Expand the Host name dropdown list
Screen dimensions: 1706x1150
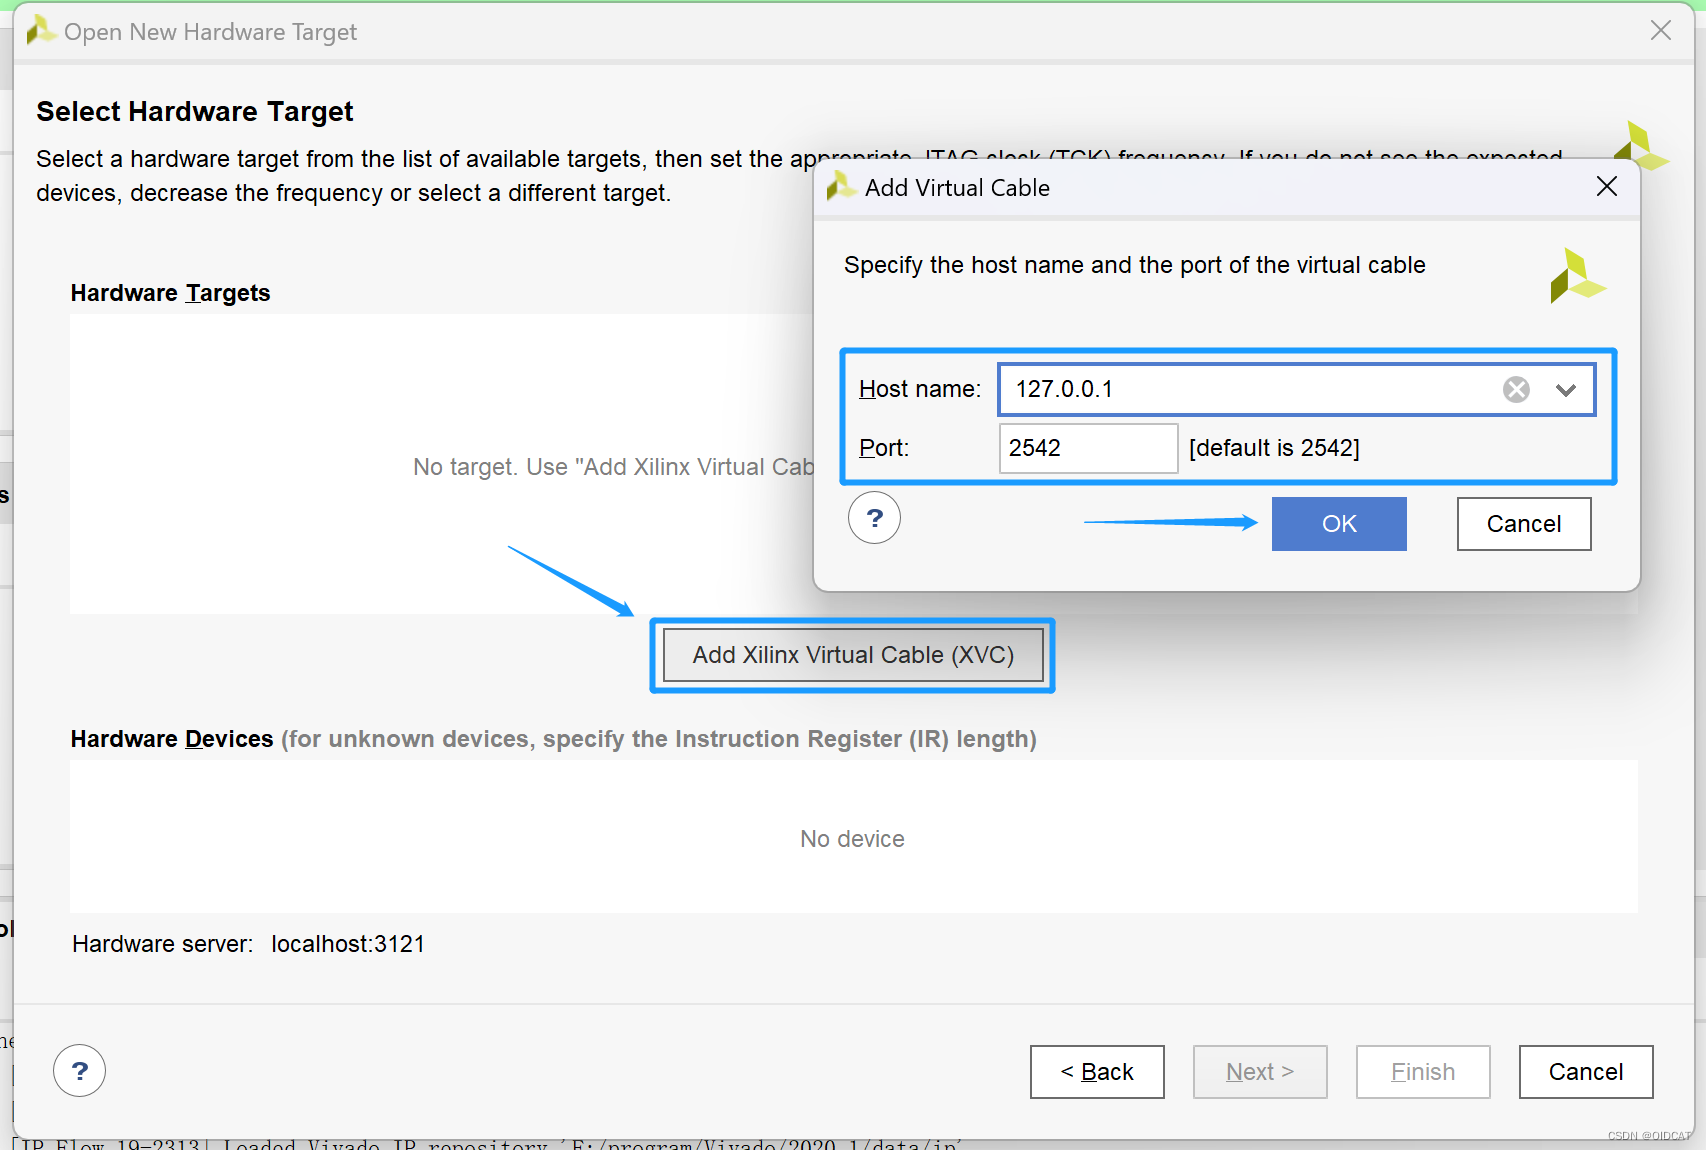pos(1566,390)
